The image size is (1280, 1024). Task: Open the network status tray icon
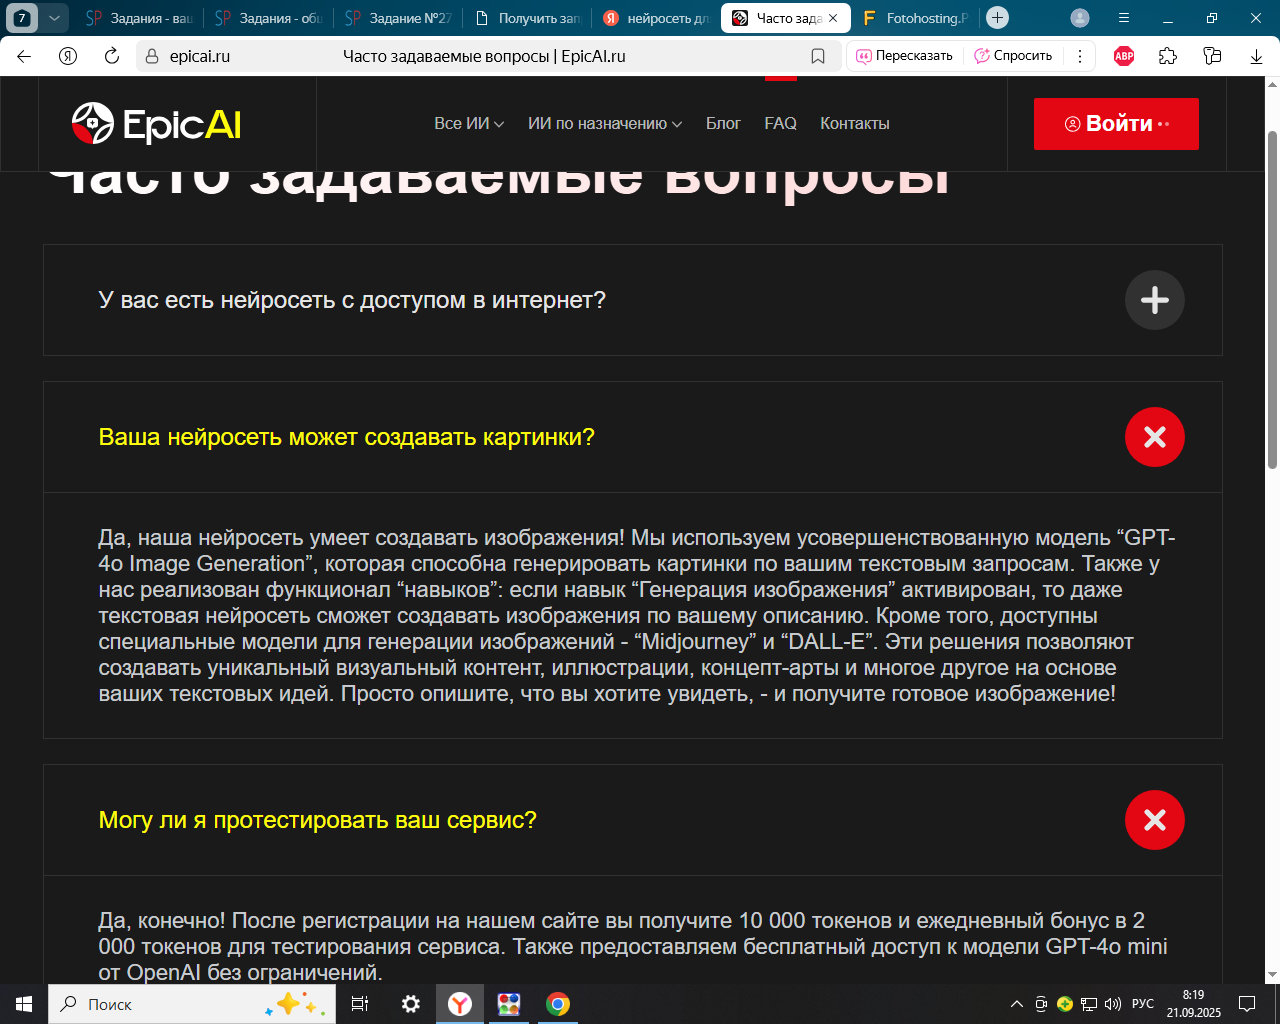1089,1004
